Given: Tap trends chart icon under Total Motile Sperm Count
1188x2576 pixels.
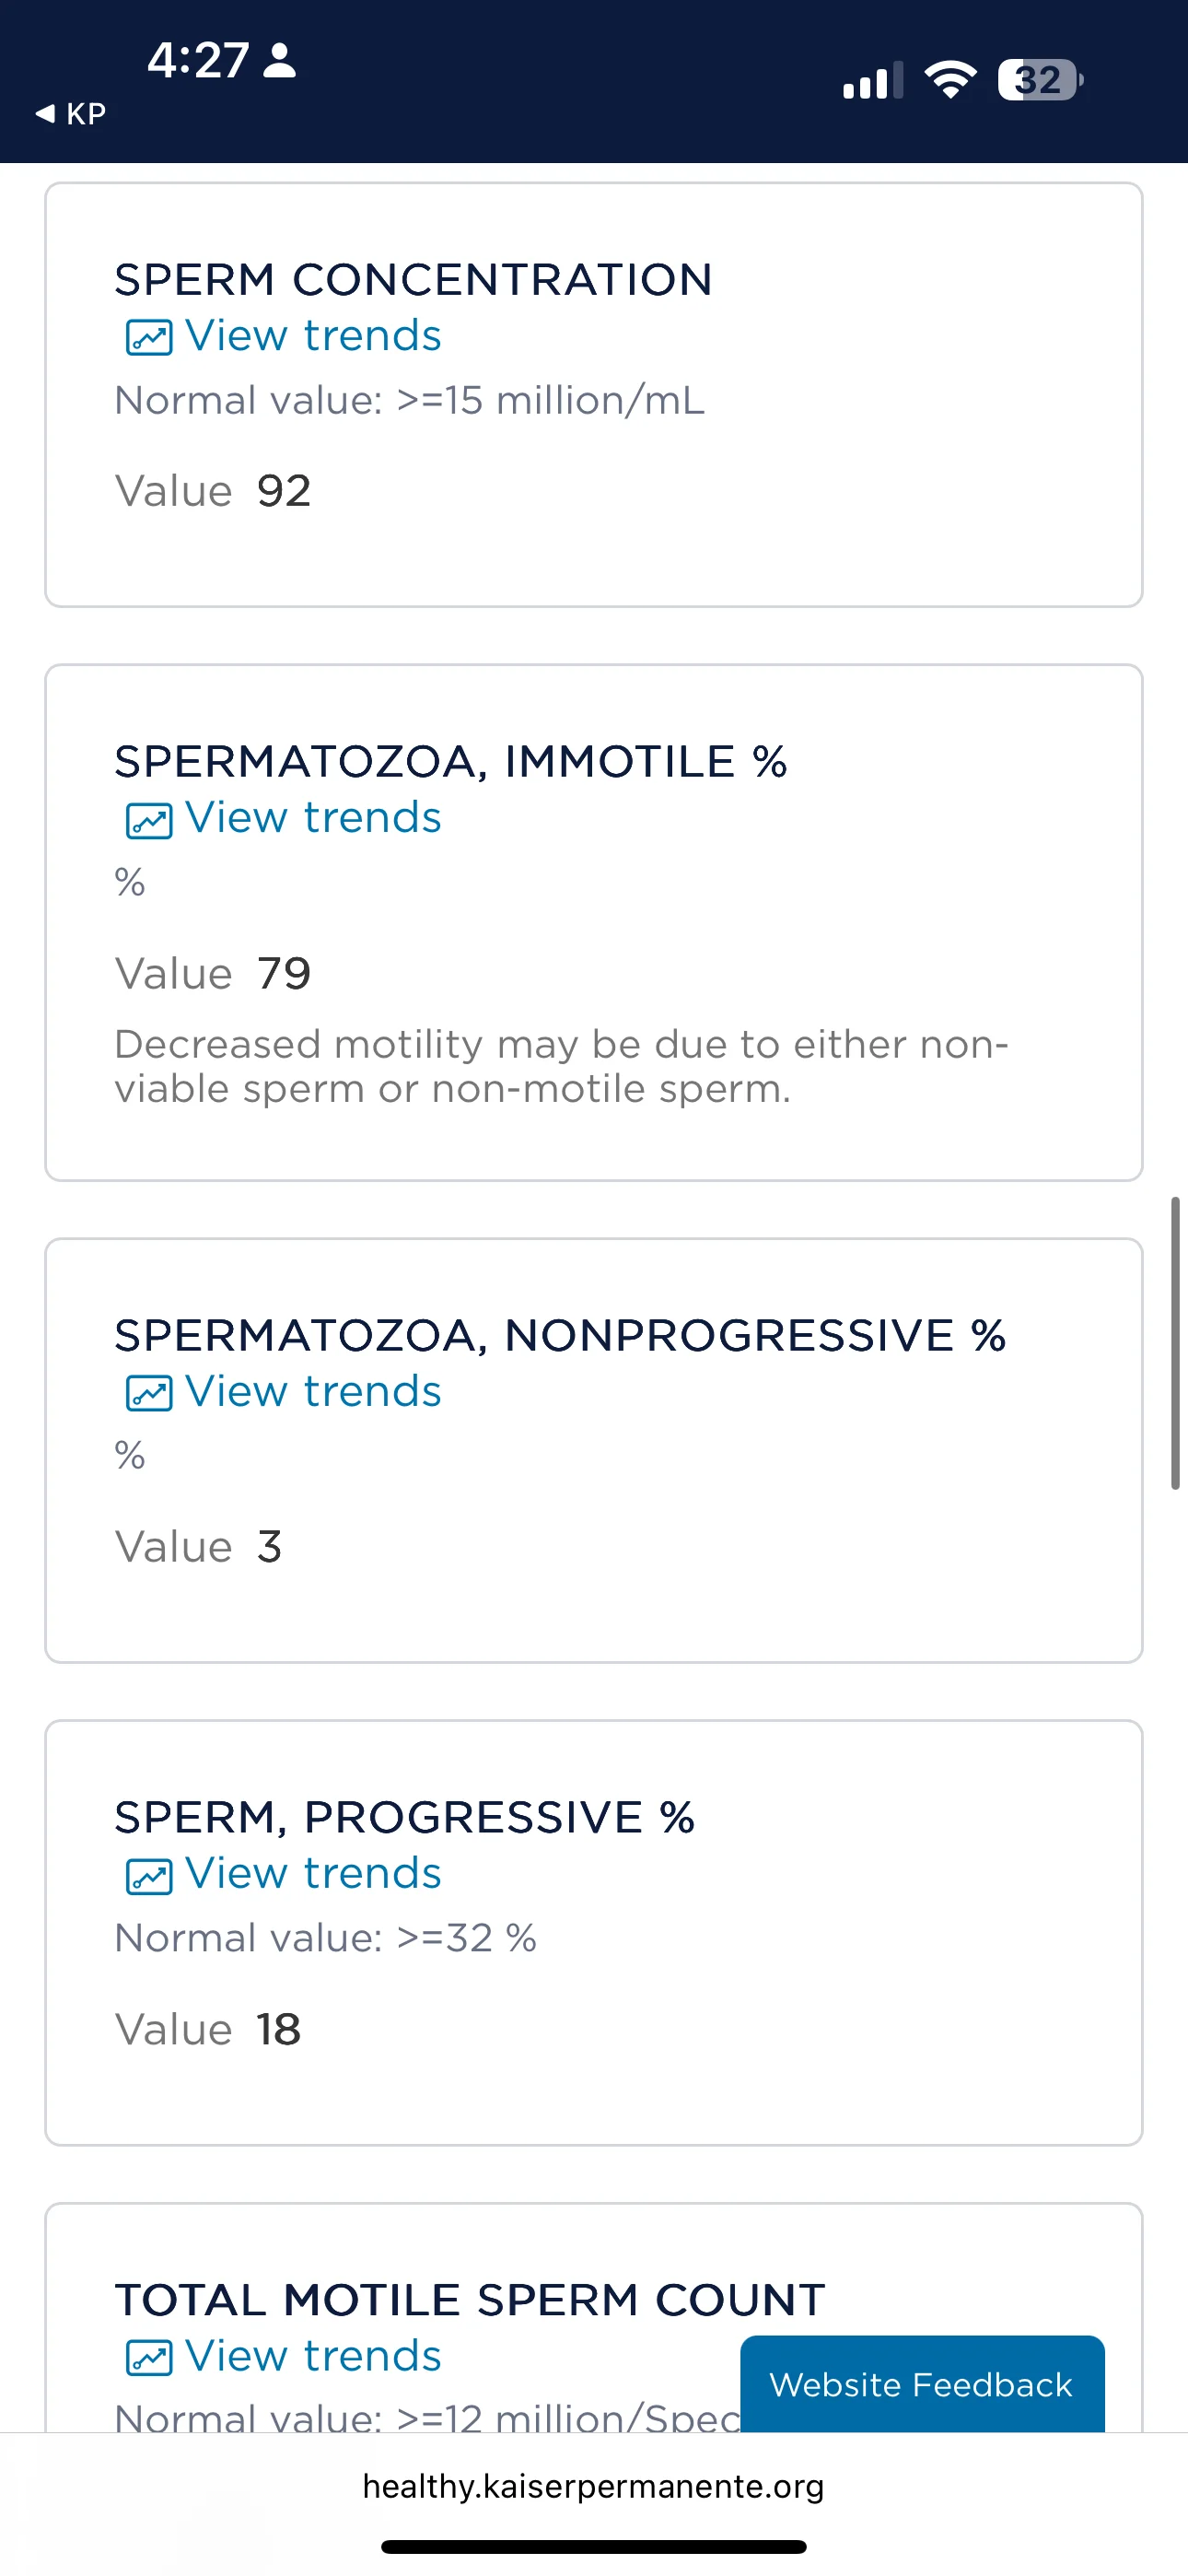Looking at the screenshot, I should tap(149, 2358).
